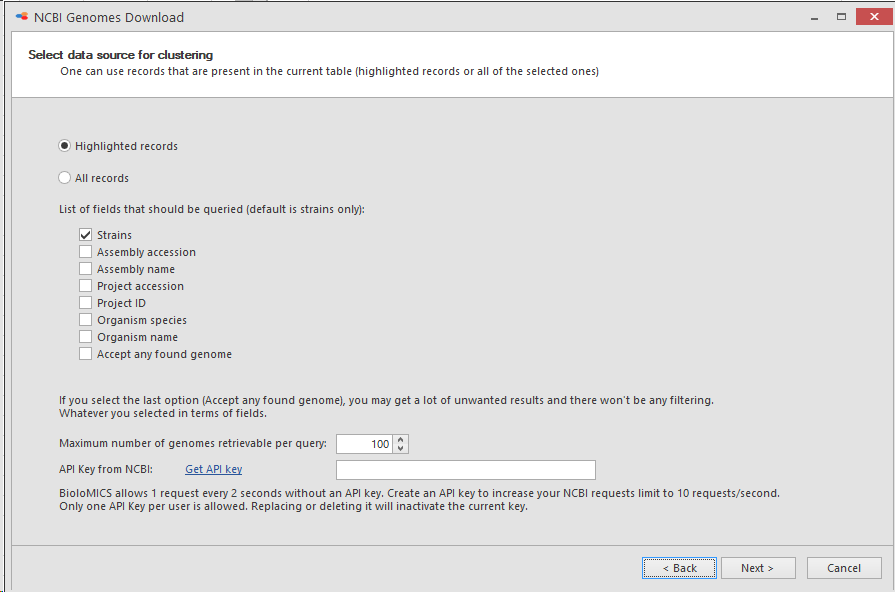895x592 pixels.
Task: Check the Organism species option
Action: (x=86, y=320)
